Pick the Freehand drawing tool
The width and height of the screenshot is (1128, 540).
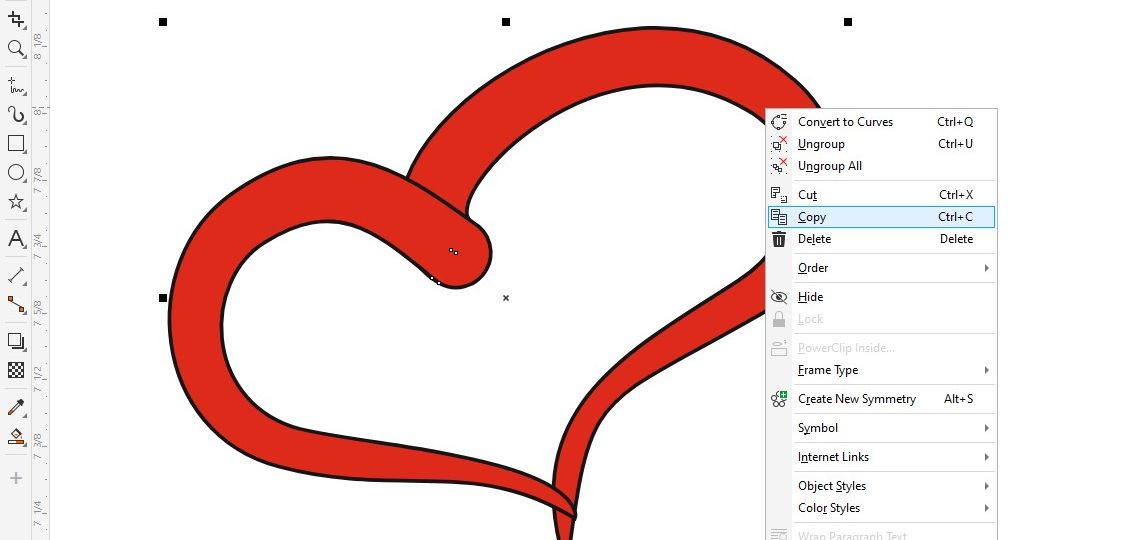(x=16, y=85)
